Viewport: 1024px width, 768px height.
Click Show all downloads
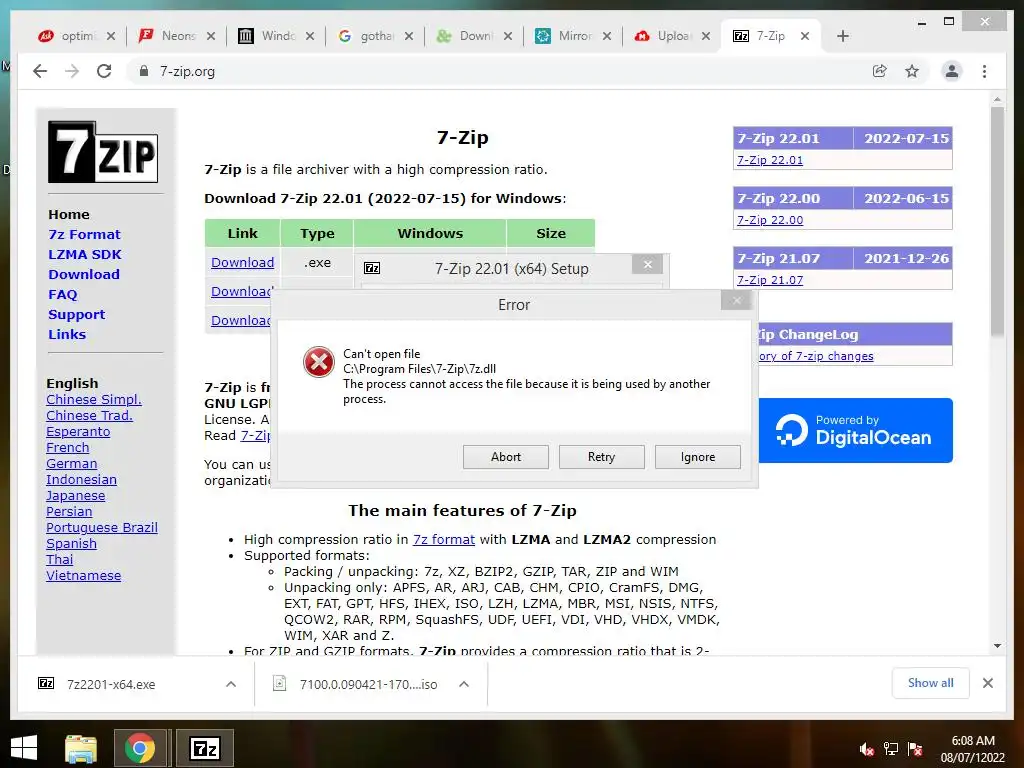point(930,683)
